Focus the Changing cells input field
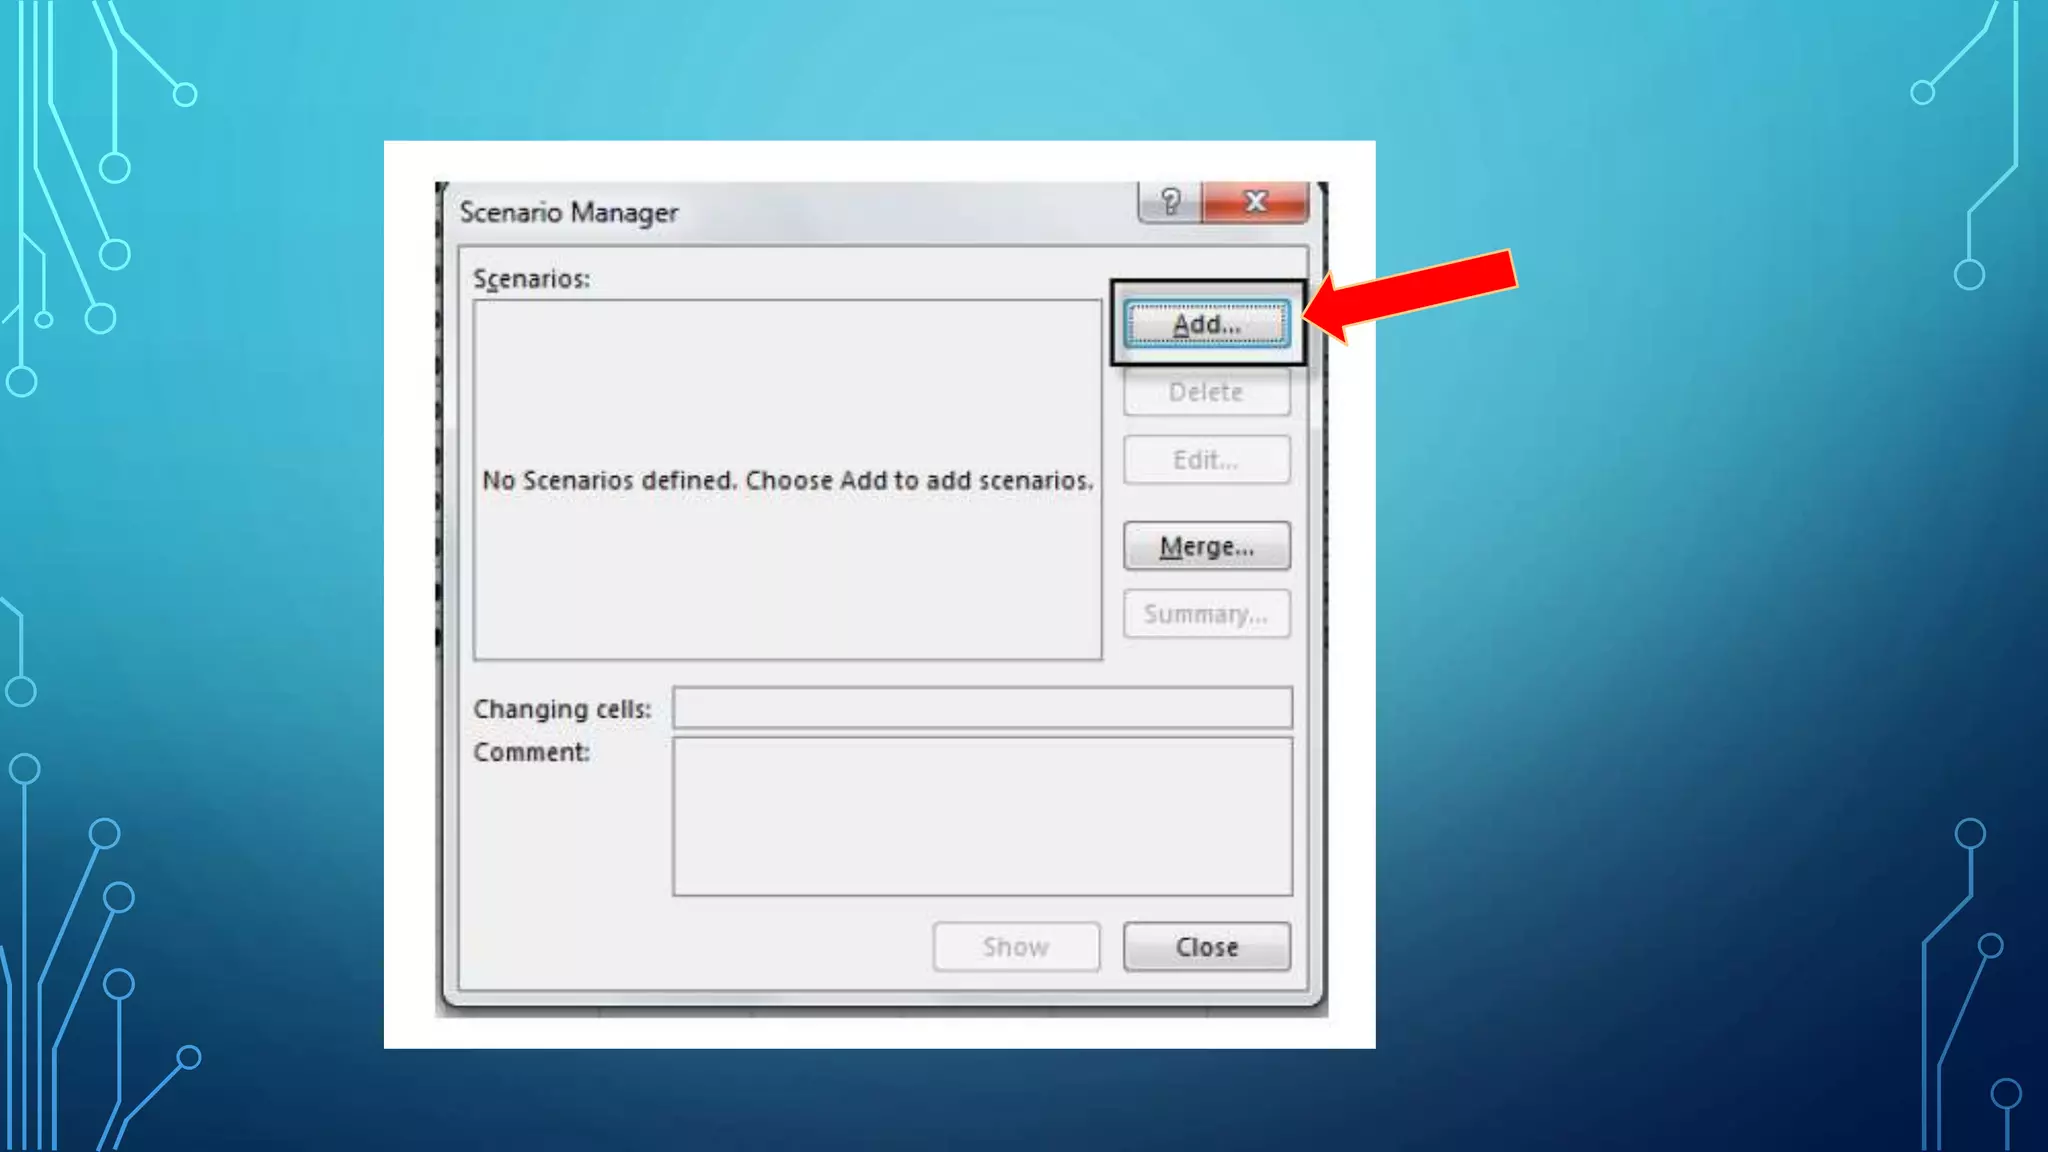This screenshot has height=1152, width=2048. point(982,708)
